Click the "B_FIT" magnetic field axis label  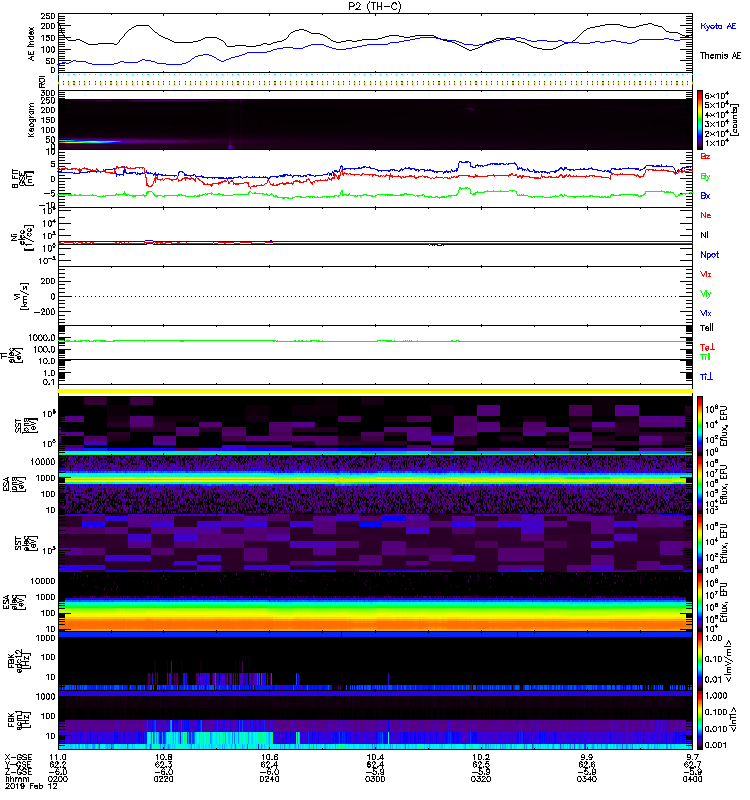tap(21, 179)
